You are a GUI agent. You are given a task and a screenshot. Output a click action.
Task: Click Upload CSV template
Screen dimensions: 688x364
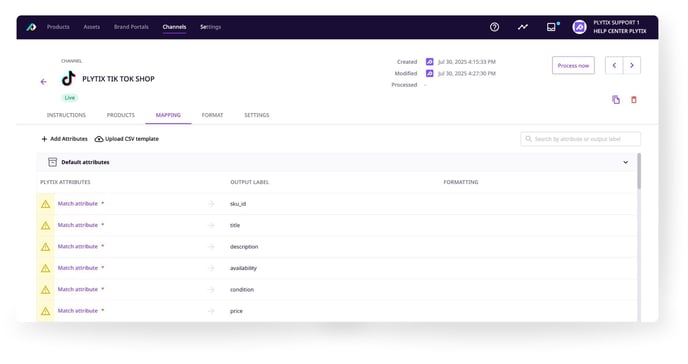pos(127,139)
